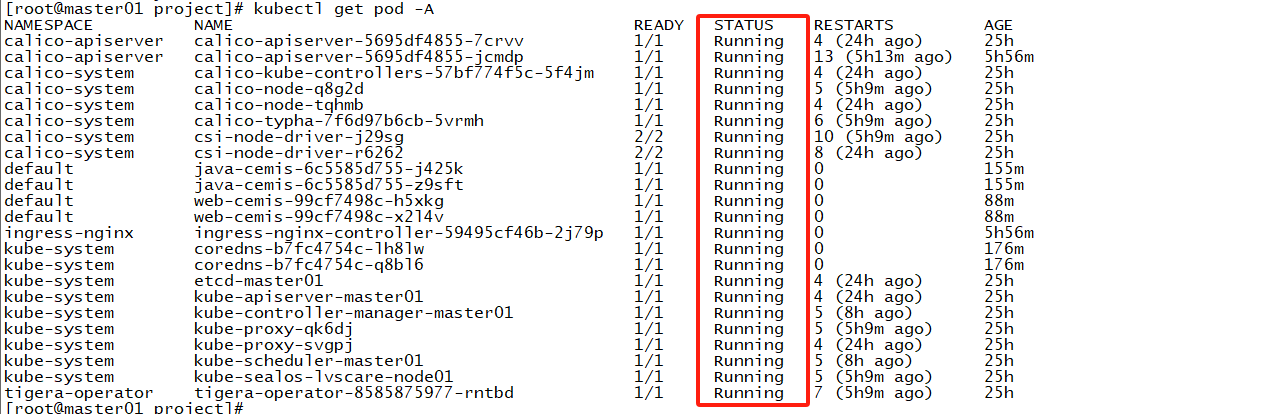Select pod tigera-operator-8585875977-rntbd

[x=354, y=393]
